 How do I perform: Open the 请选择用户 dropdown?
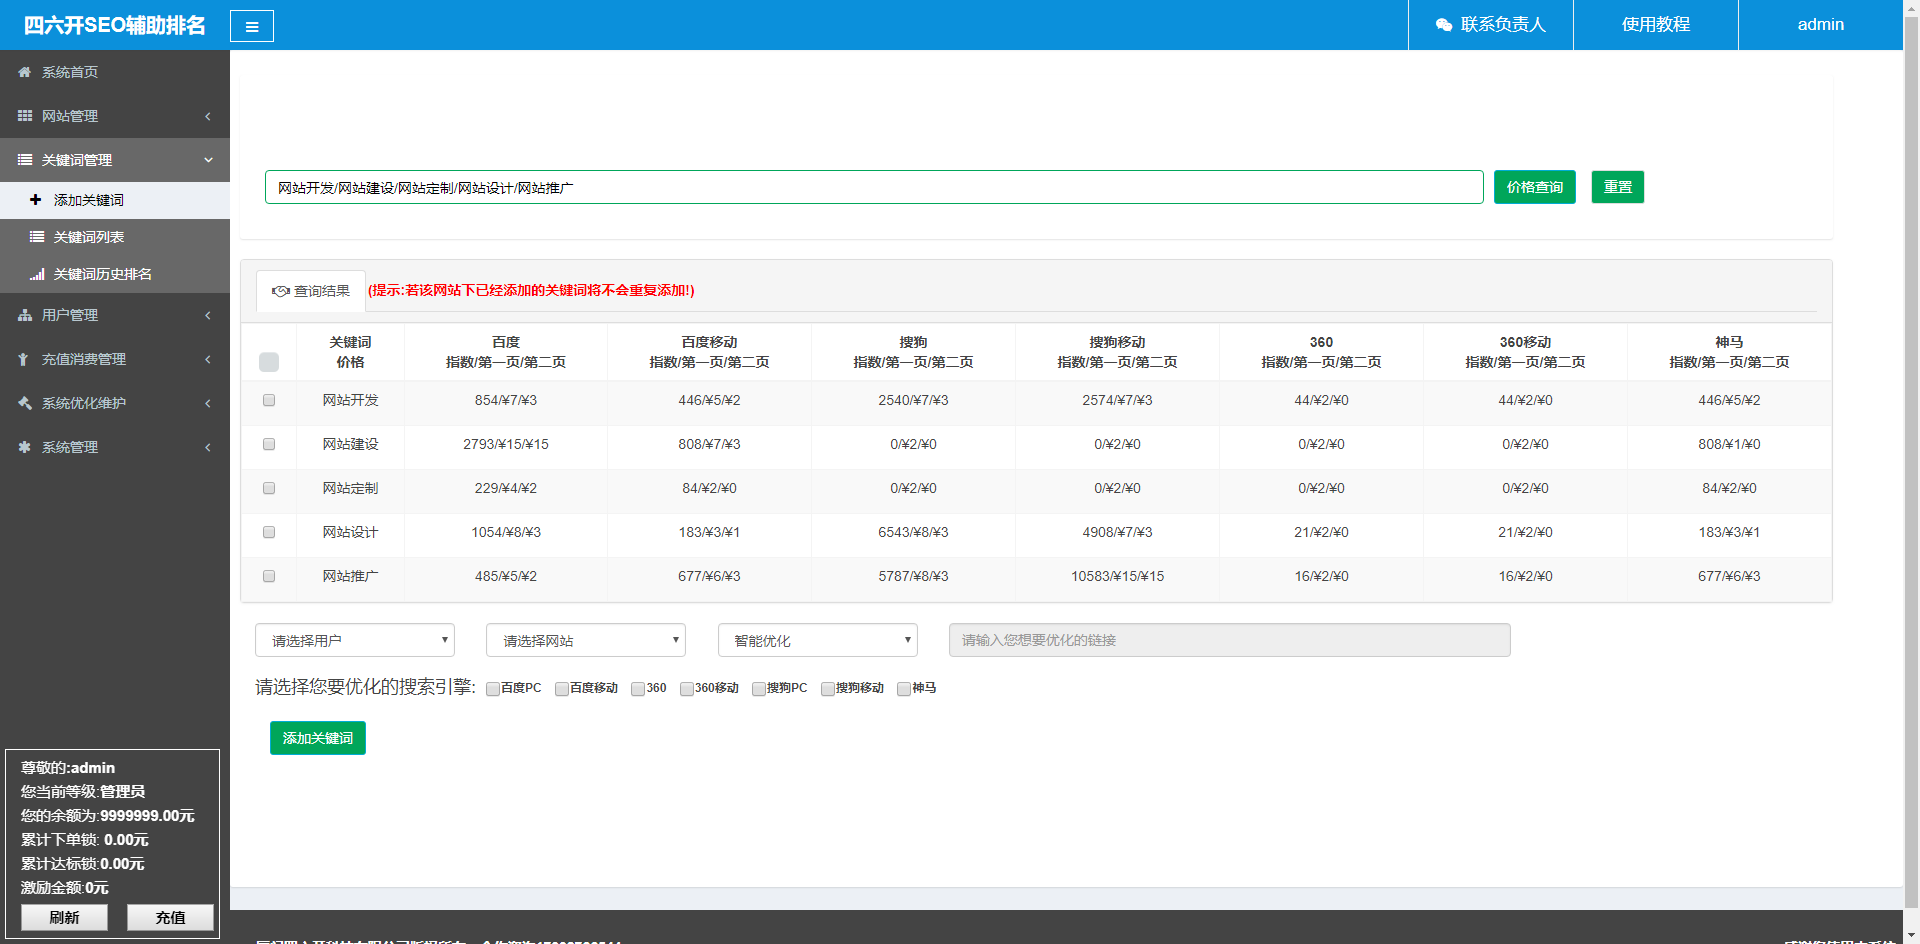[355, 640]
